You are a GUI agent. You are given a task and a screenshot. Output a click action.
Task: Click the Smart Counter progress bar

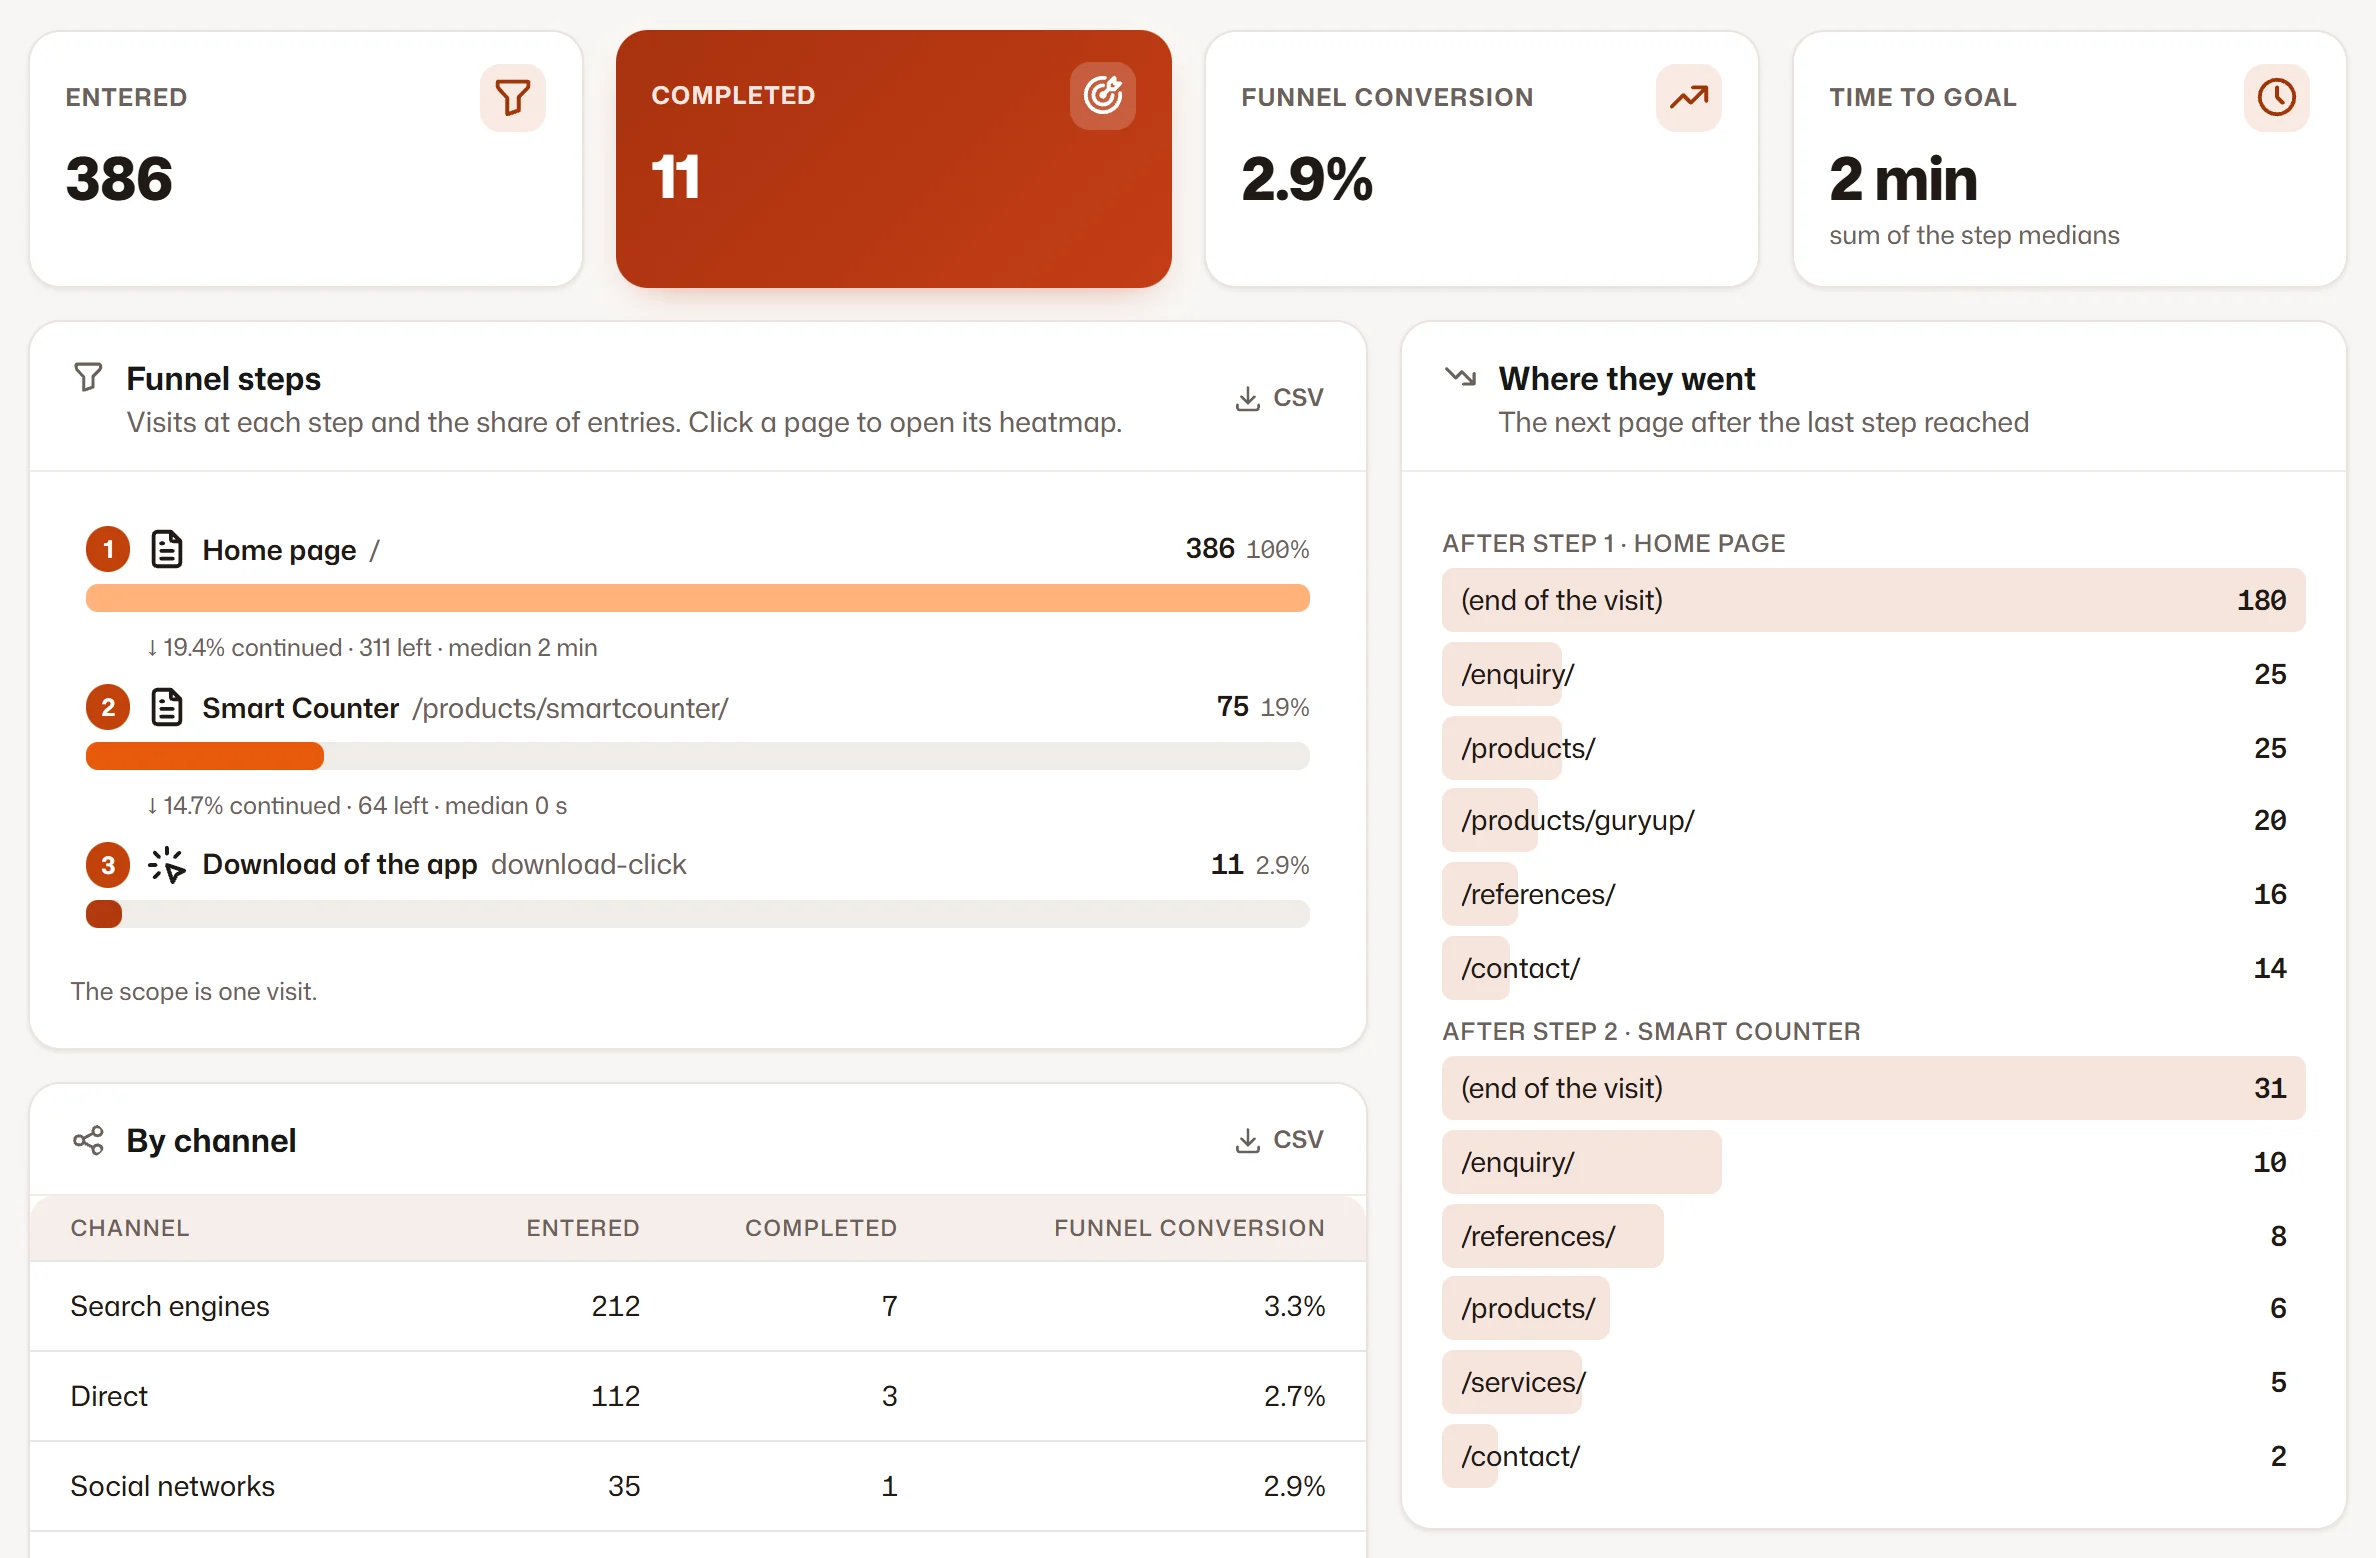click(698, 756)
